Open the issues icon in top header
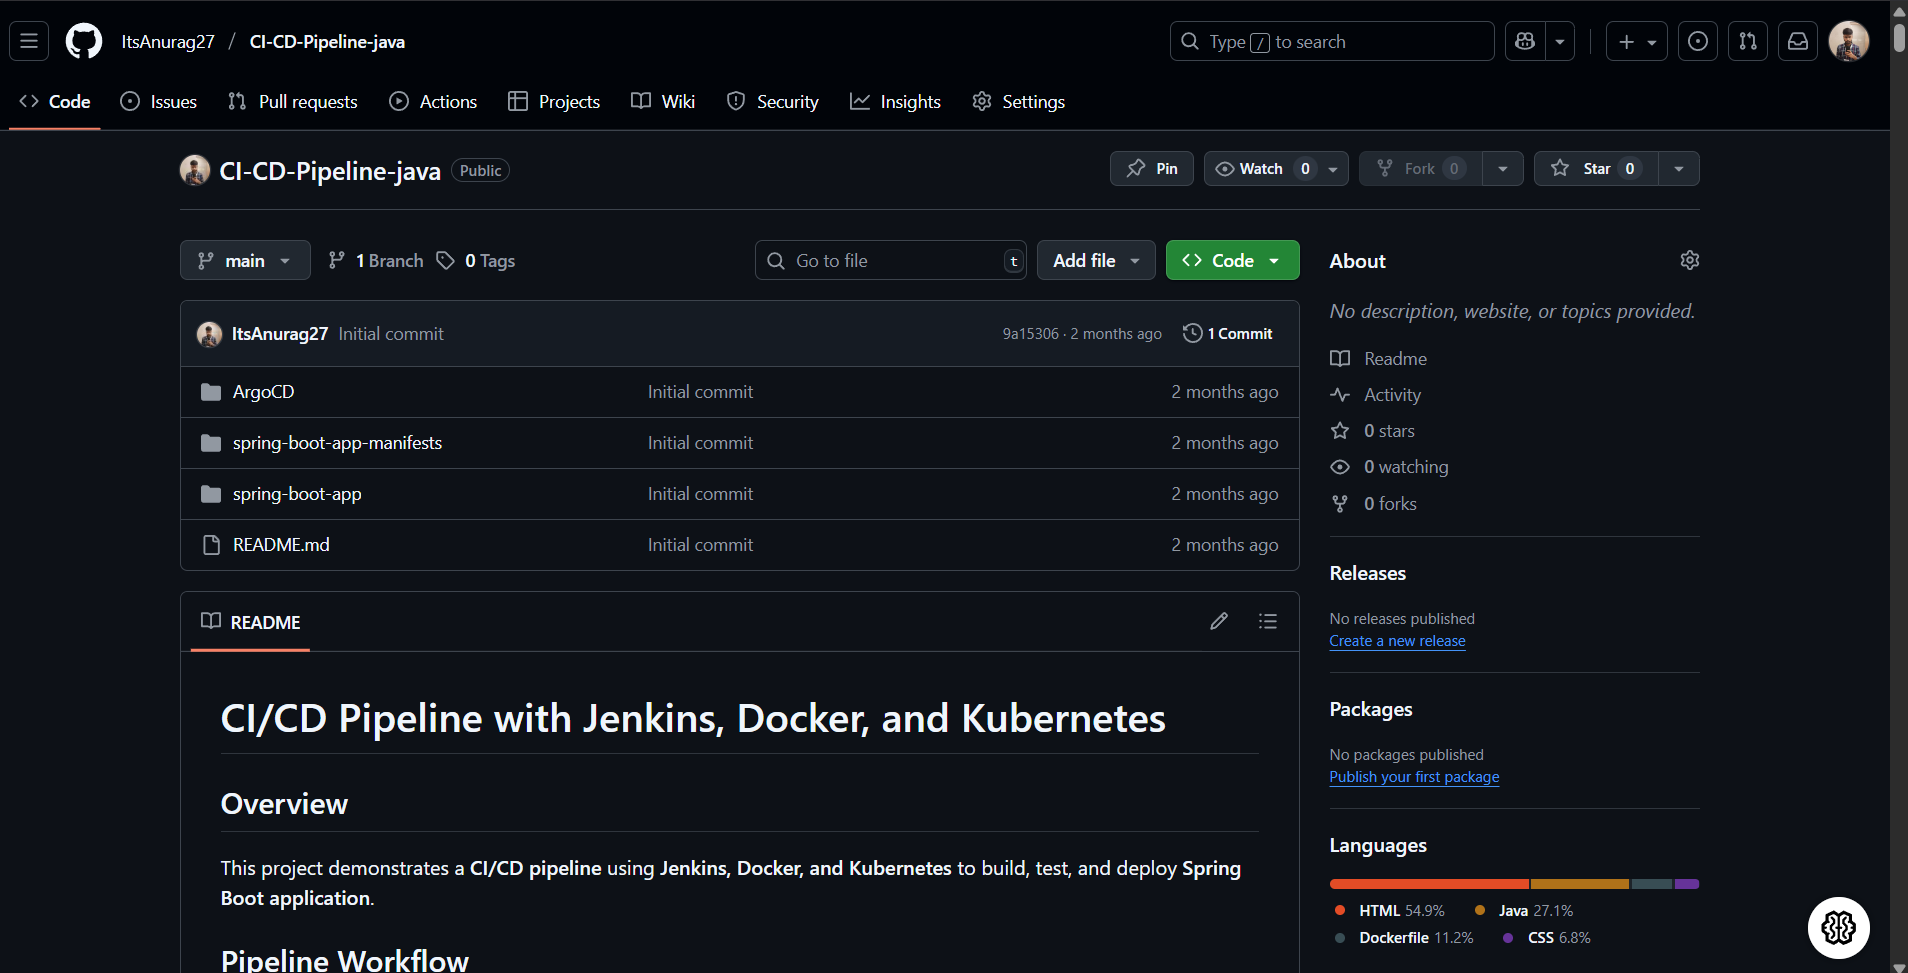 tap(1697, 42)
